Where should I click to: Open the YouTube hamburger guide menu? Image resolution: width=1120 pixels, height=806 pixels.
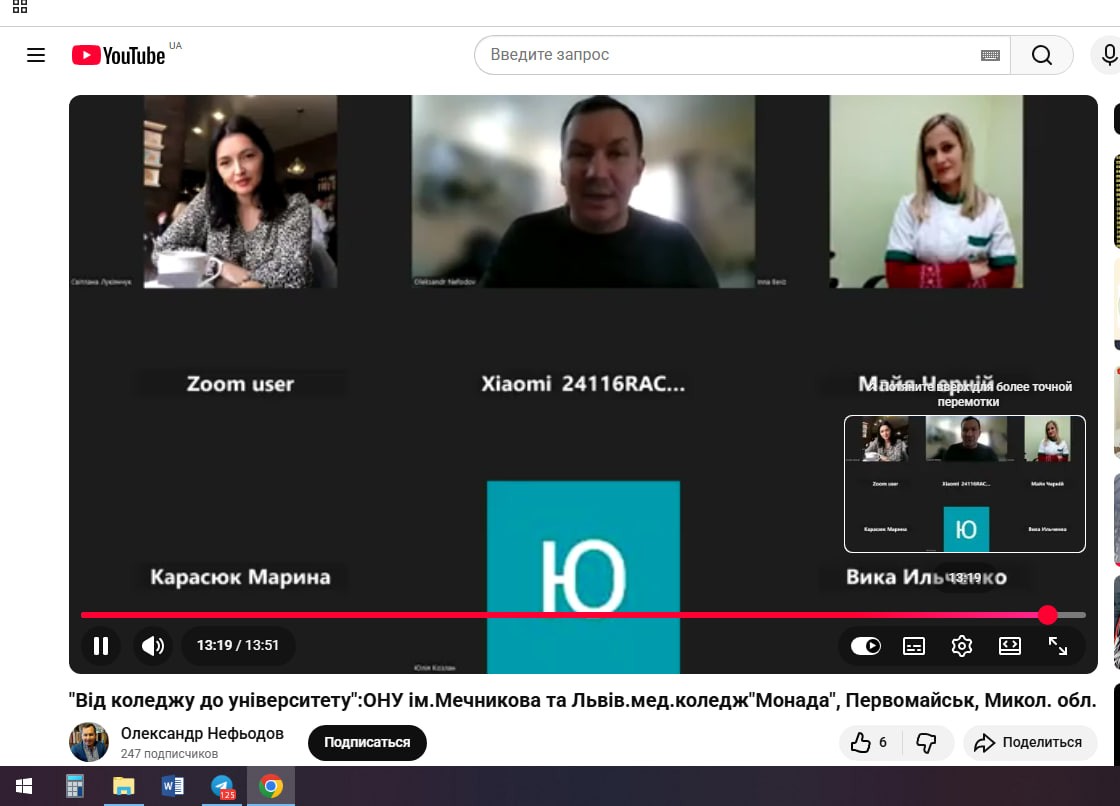(x=36, y=55)
